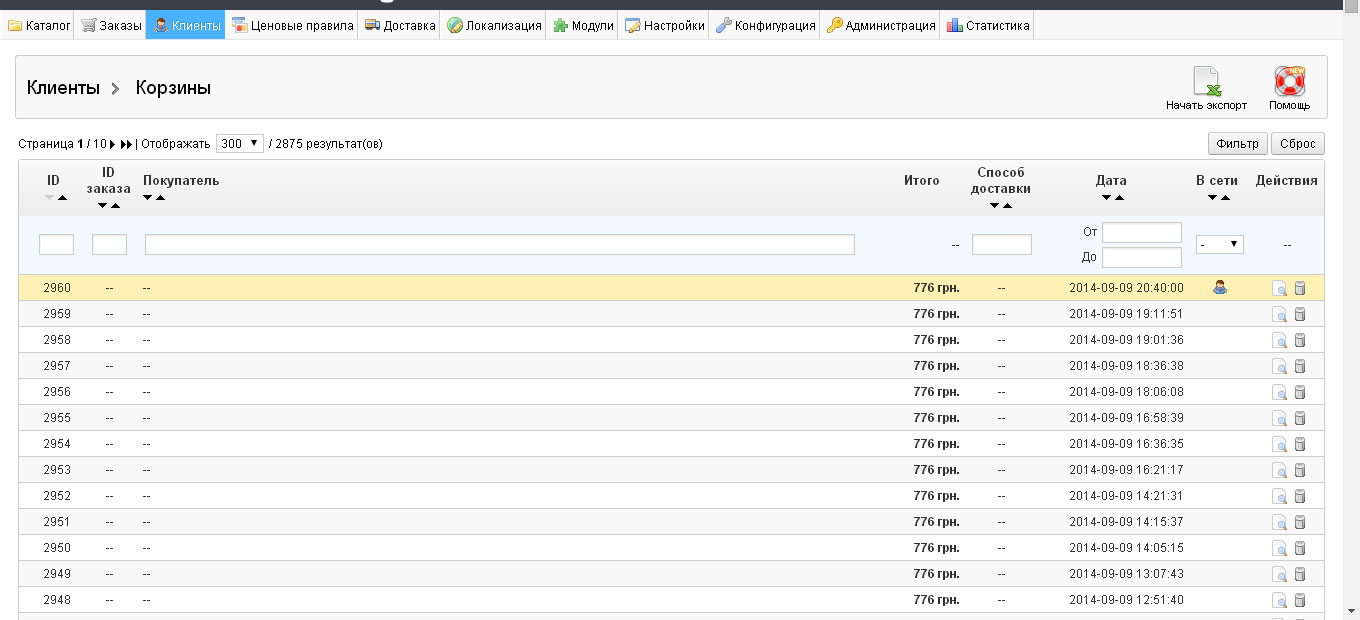This screenshot has width=1360, height=620.
Task: Sort В сети column ascending
Action: pyautogui.click(x=1226, y=198)
